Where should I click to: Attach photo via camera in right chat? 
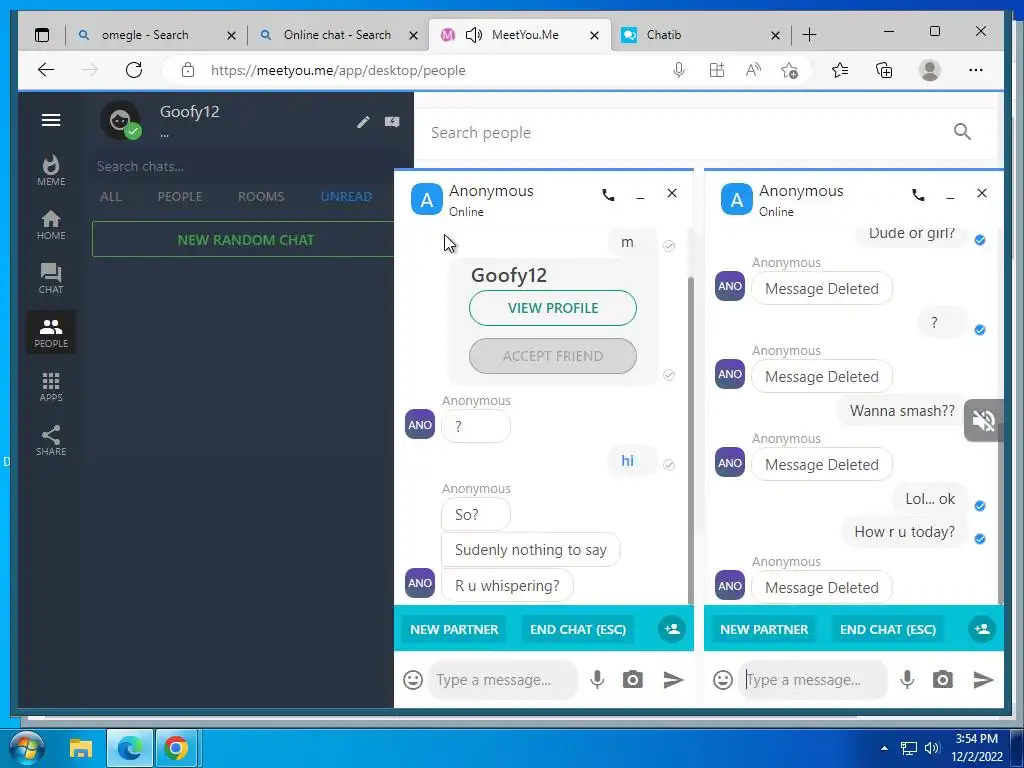point(942,680)
